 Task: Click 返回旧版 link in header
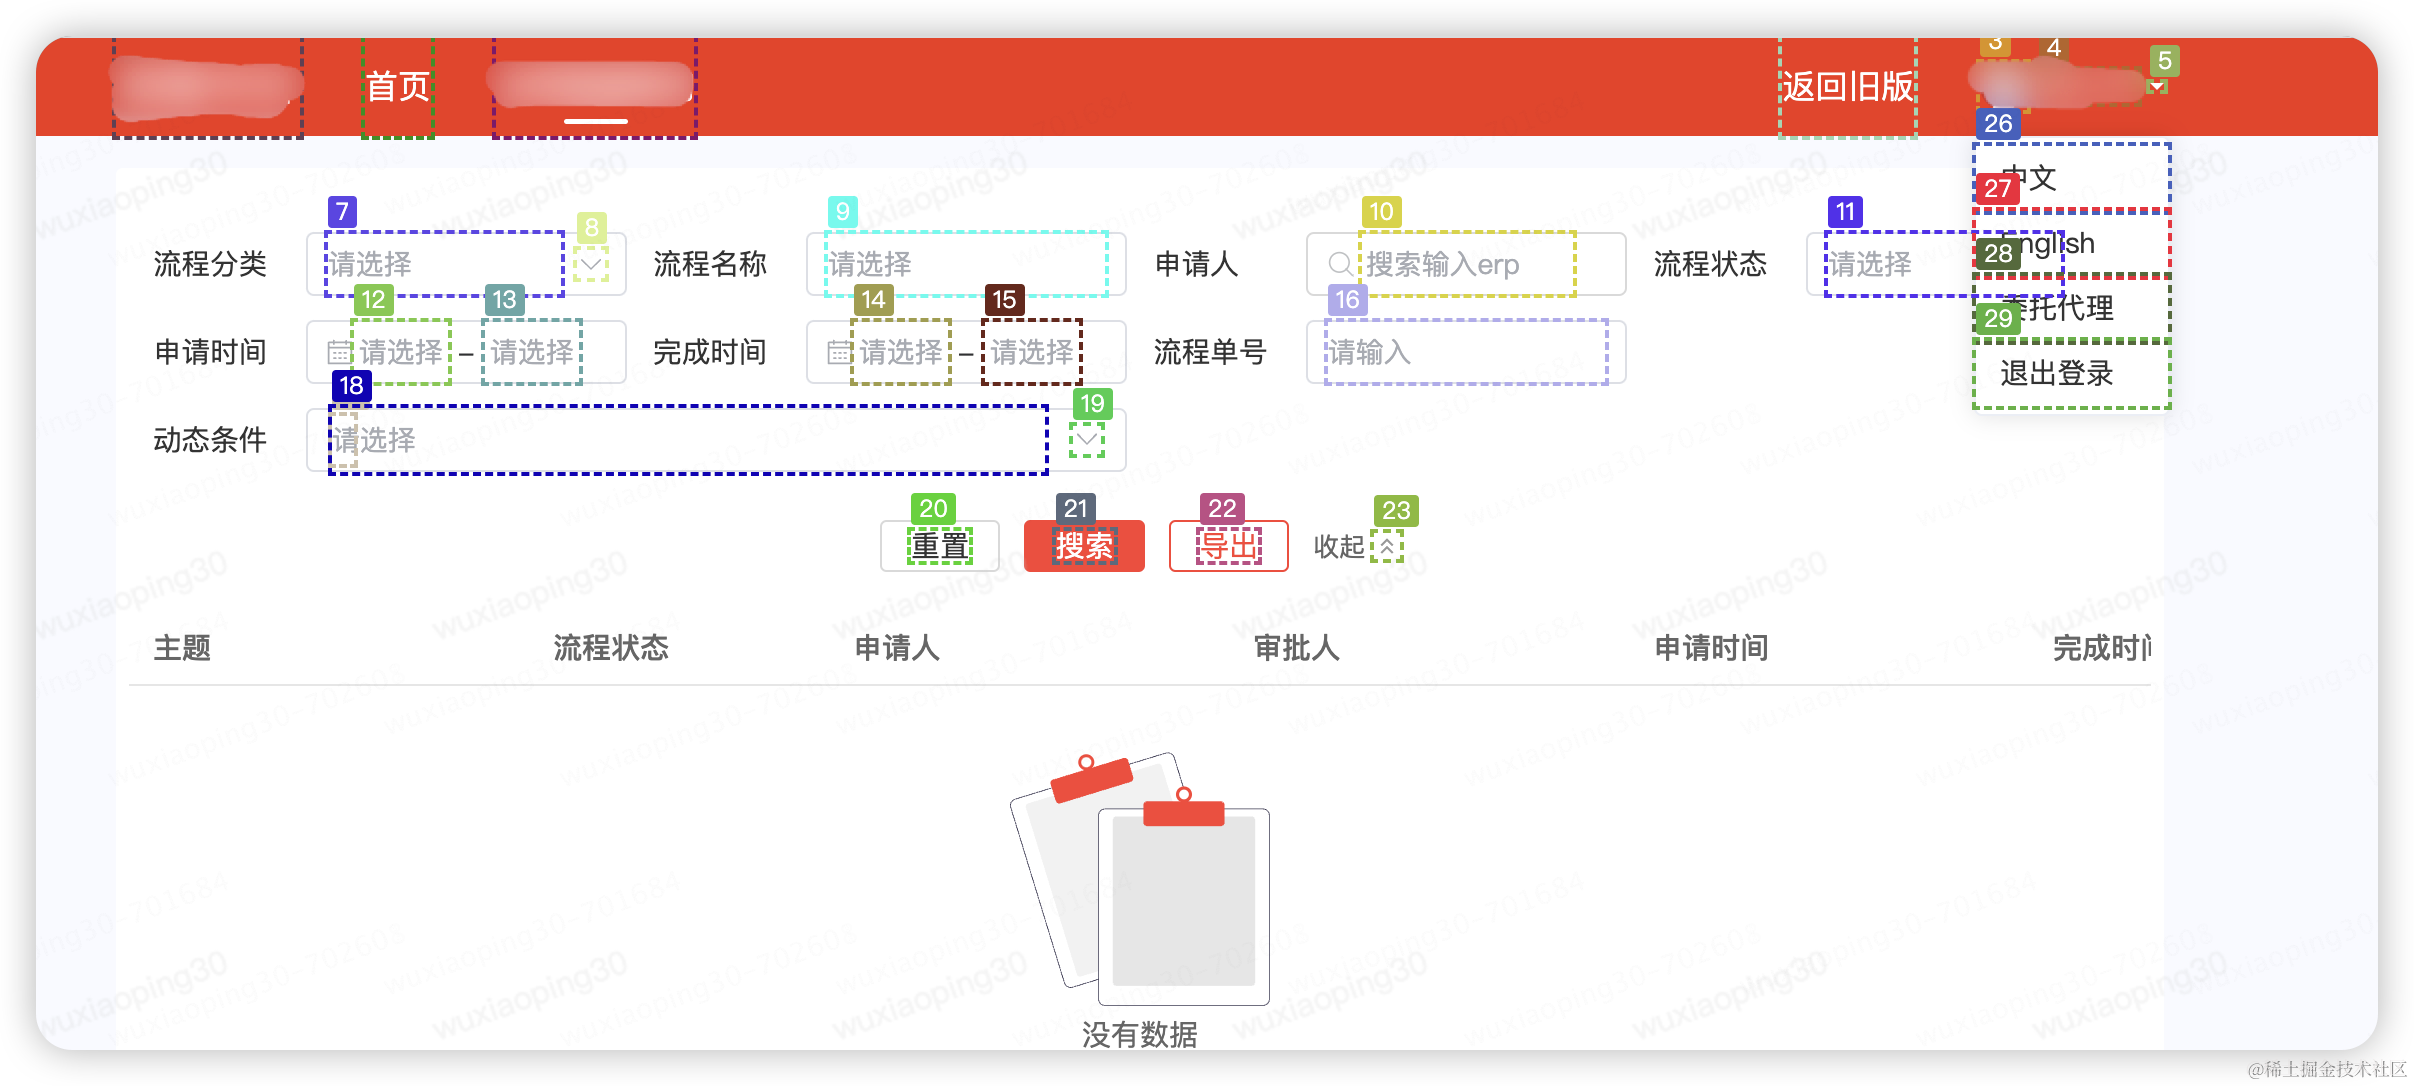point(1847,87)
